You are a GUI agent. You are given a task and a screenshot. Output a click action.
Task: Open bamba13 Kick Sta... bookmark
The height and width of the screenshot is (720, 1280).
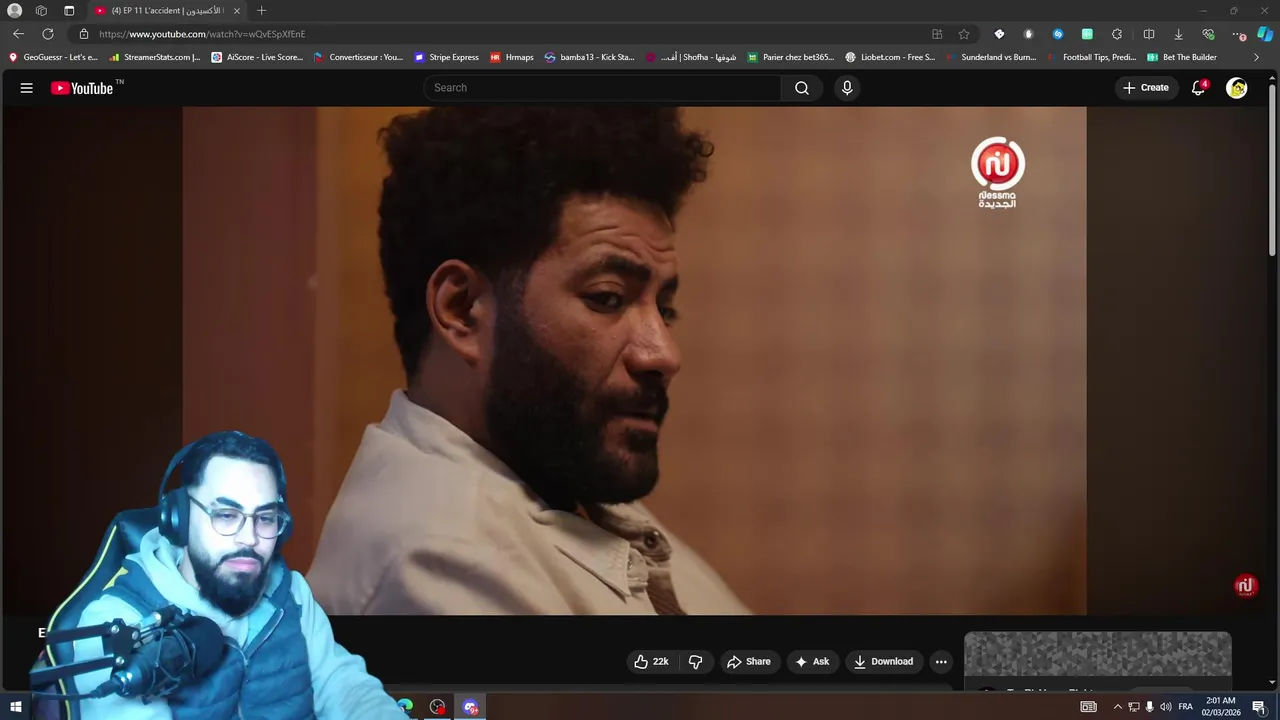[590, 57]
